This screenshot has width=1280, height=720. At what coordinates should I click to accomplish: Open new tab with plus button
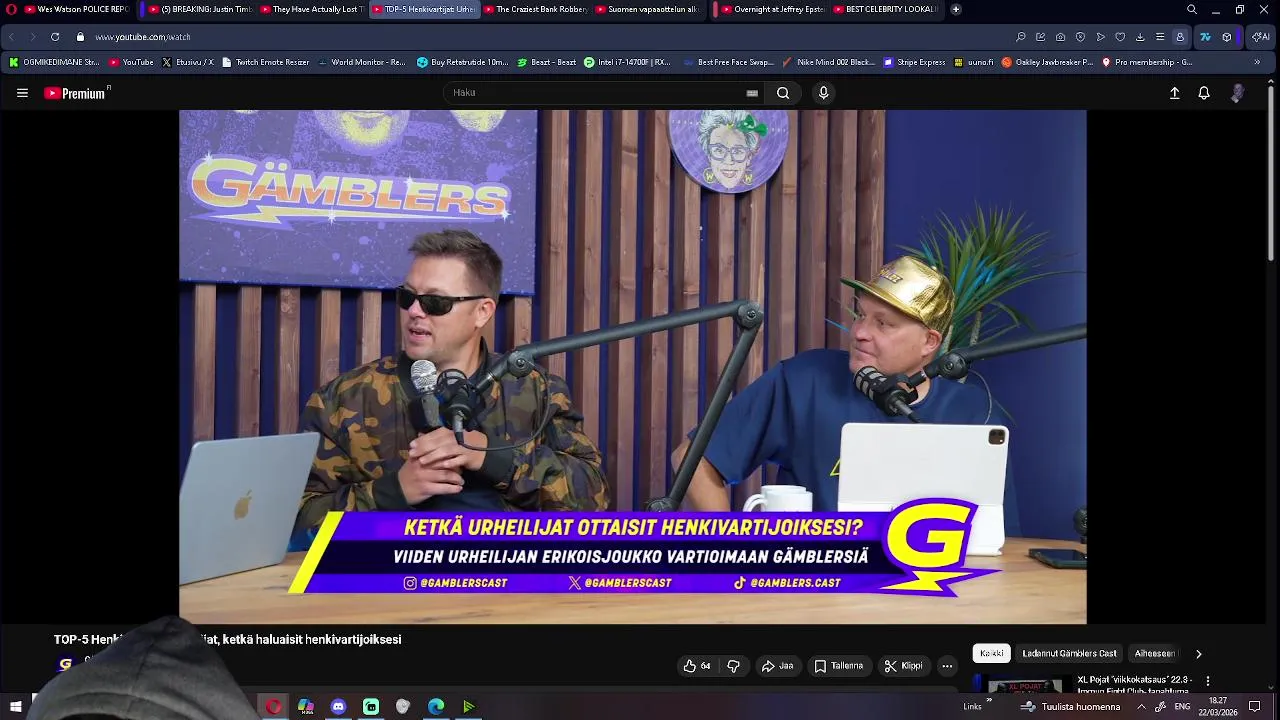coord(956,9)
